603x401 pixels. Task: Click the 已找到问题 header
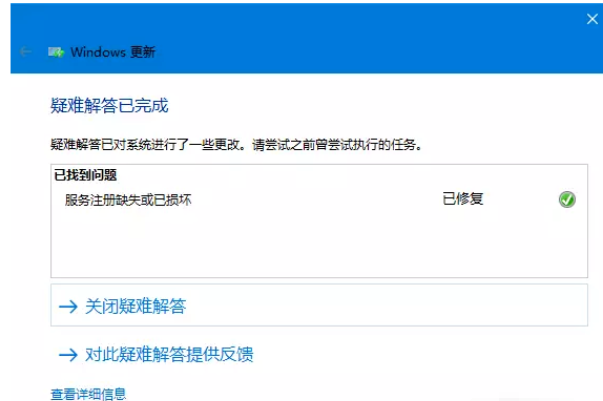(x=85, y=175)
